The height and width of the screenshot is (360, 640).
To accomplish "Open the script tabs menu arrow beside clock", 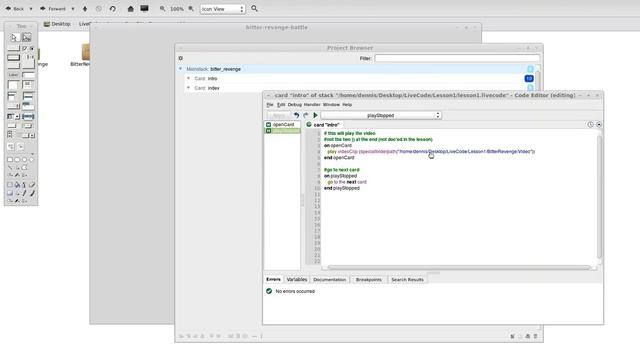I will (599, 124).
